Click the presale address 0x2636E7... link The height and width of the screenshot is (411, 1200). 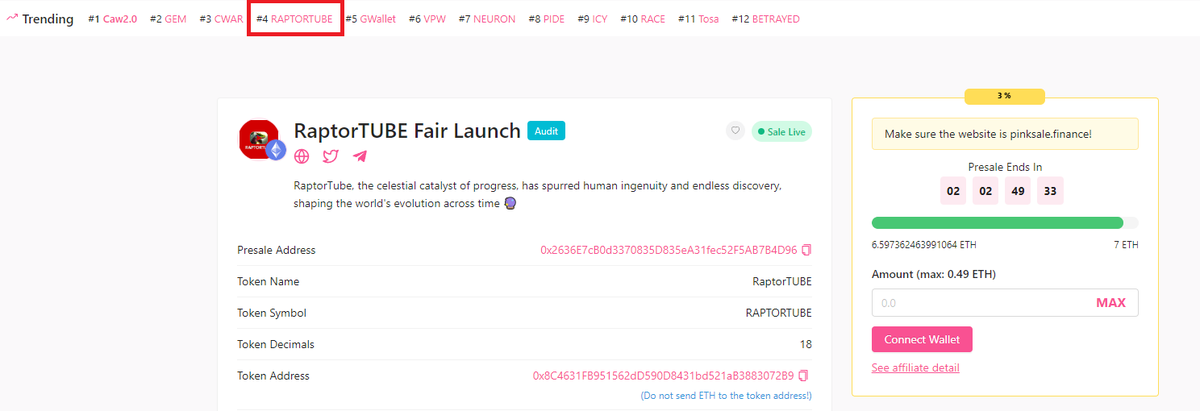668,250
